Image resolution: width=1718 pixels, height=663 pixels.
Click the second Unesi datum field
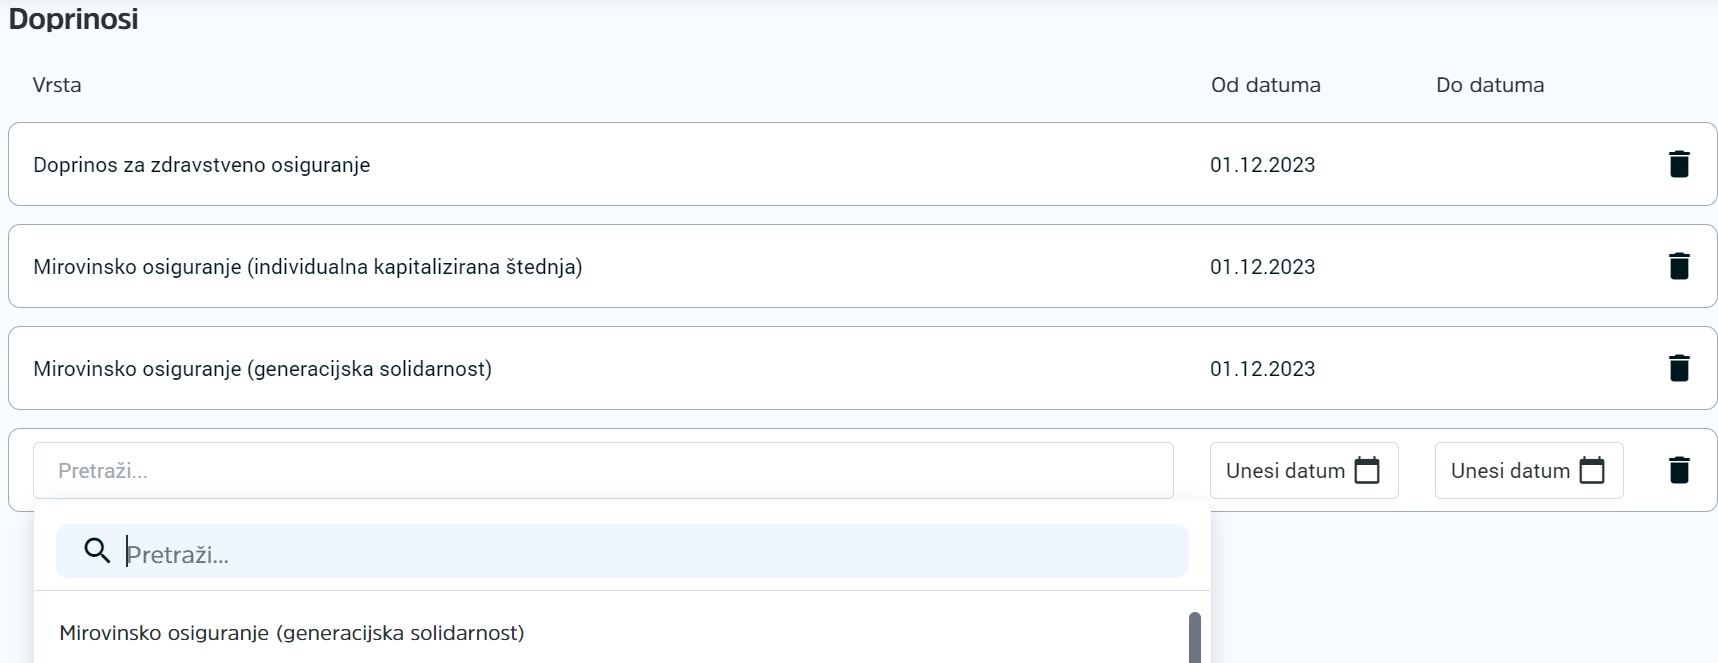tap(1510, 470)
